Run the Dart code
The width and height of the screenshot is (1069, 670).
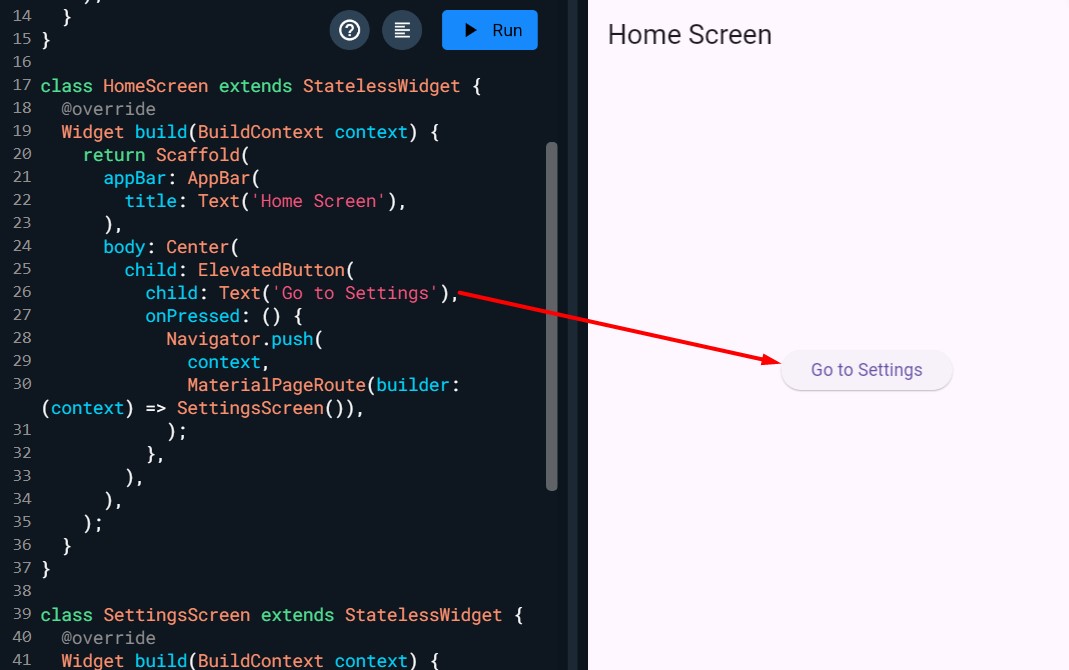click(490, 30)
